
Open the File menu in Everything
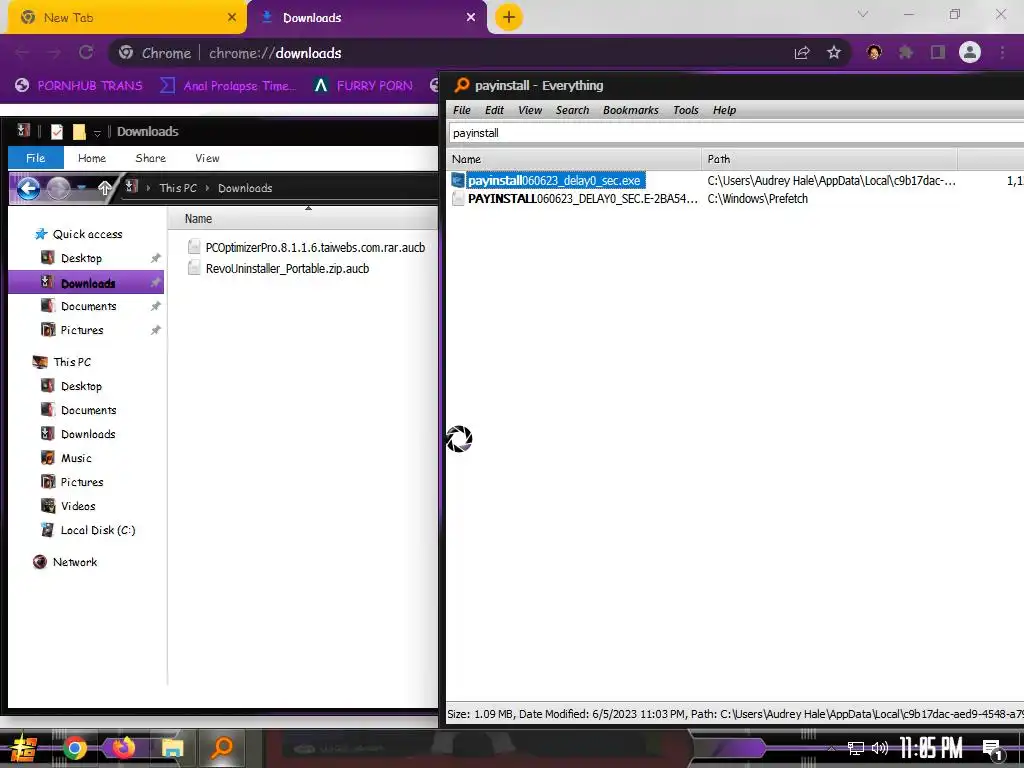[462, 110]
